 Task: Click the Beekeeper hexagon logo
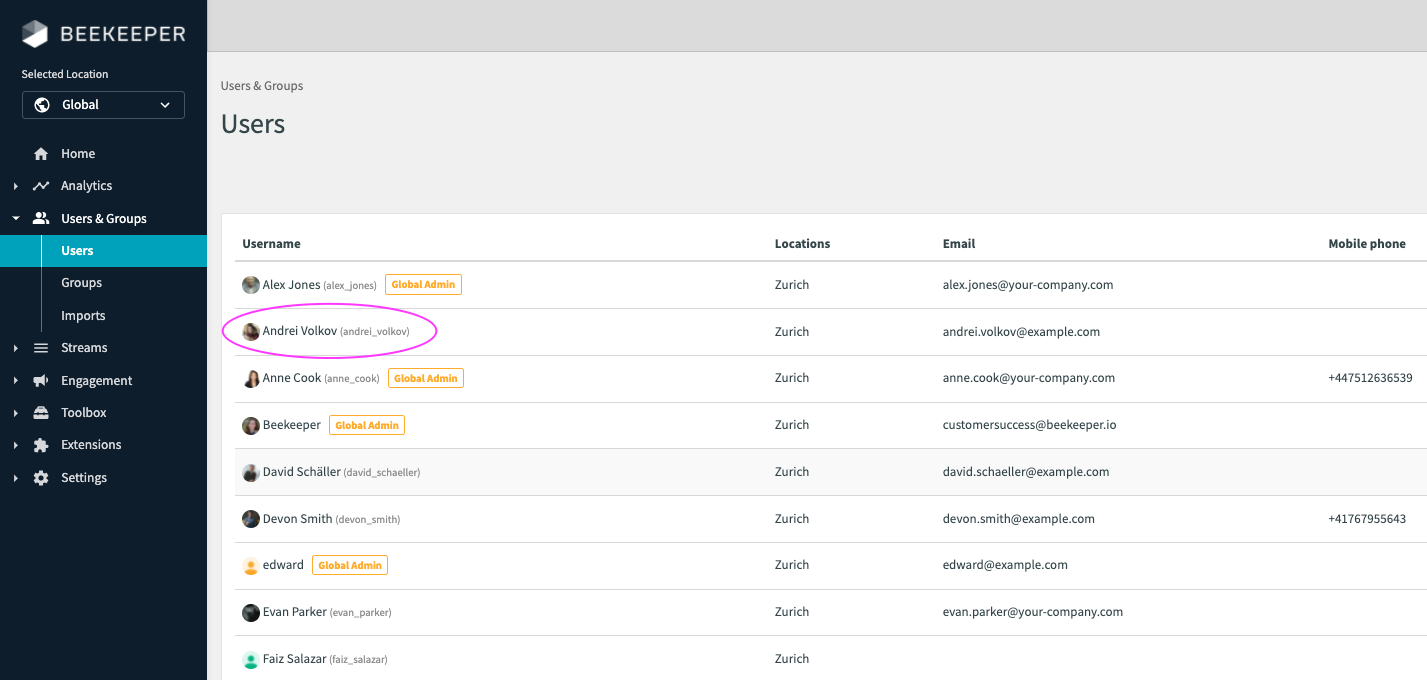coord(33,33)
